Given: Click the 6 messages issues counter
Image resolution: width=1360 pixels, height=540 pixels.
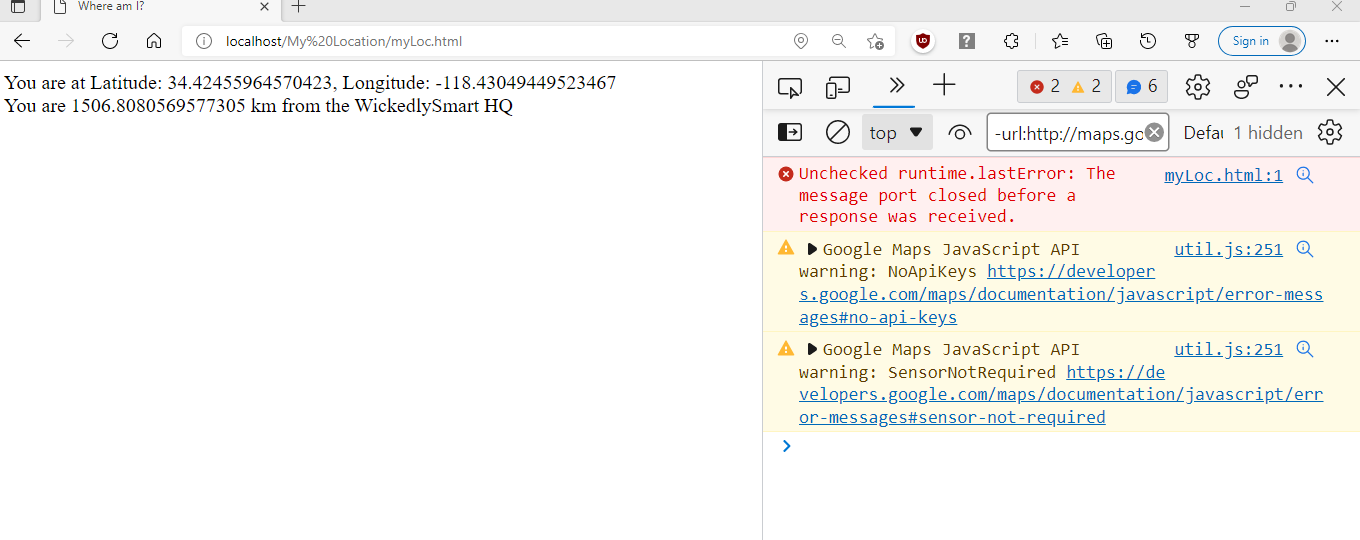Looking at the screenshot, I should (x=1142, y=87).
